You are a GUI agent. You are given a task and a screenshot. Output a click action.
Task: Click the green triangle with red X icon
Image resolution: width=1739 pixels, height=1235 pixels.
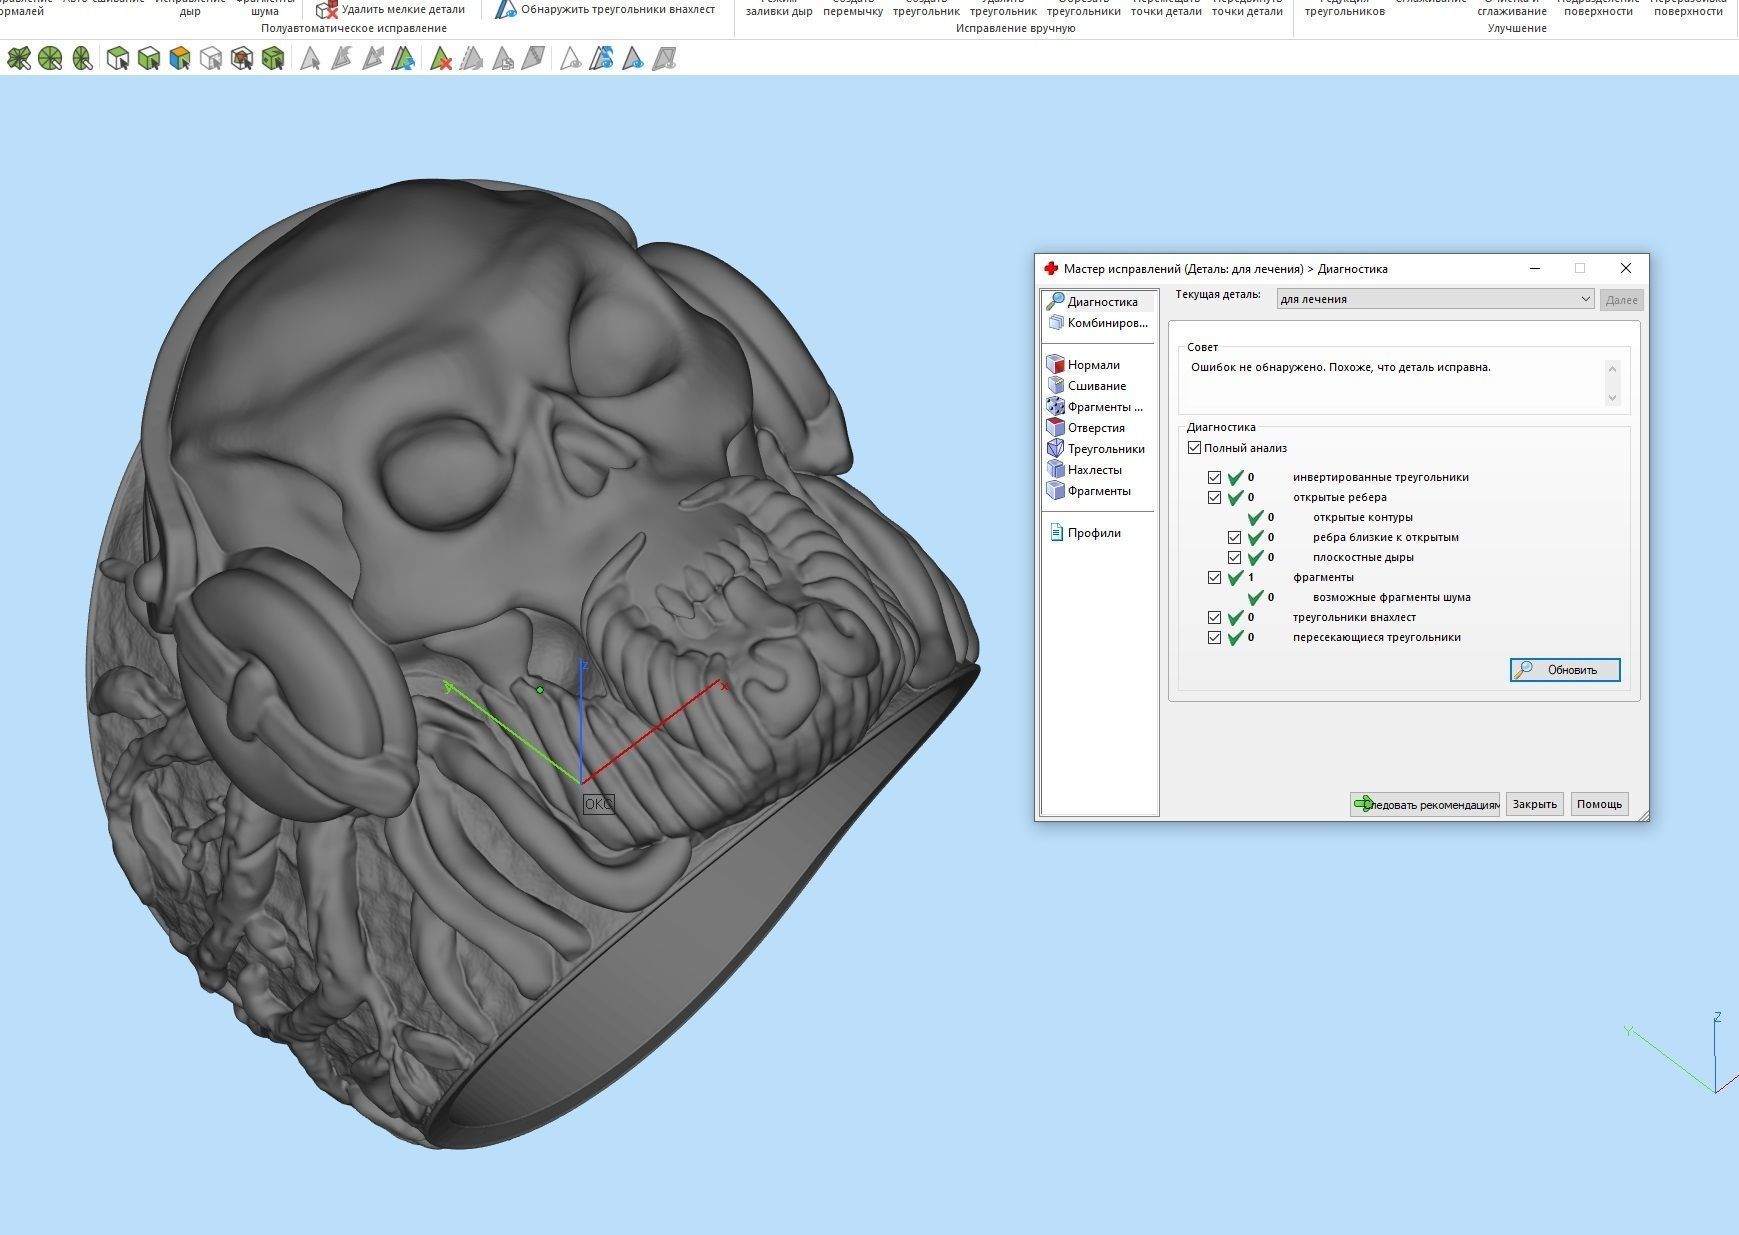(x=440, y=59)
